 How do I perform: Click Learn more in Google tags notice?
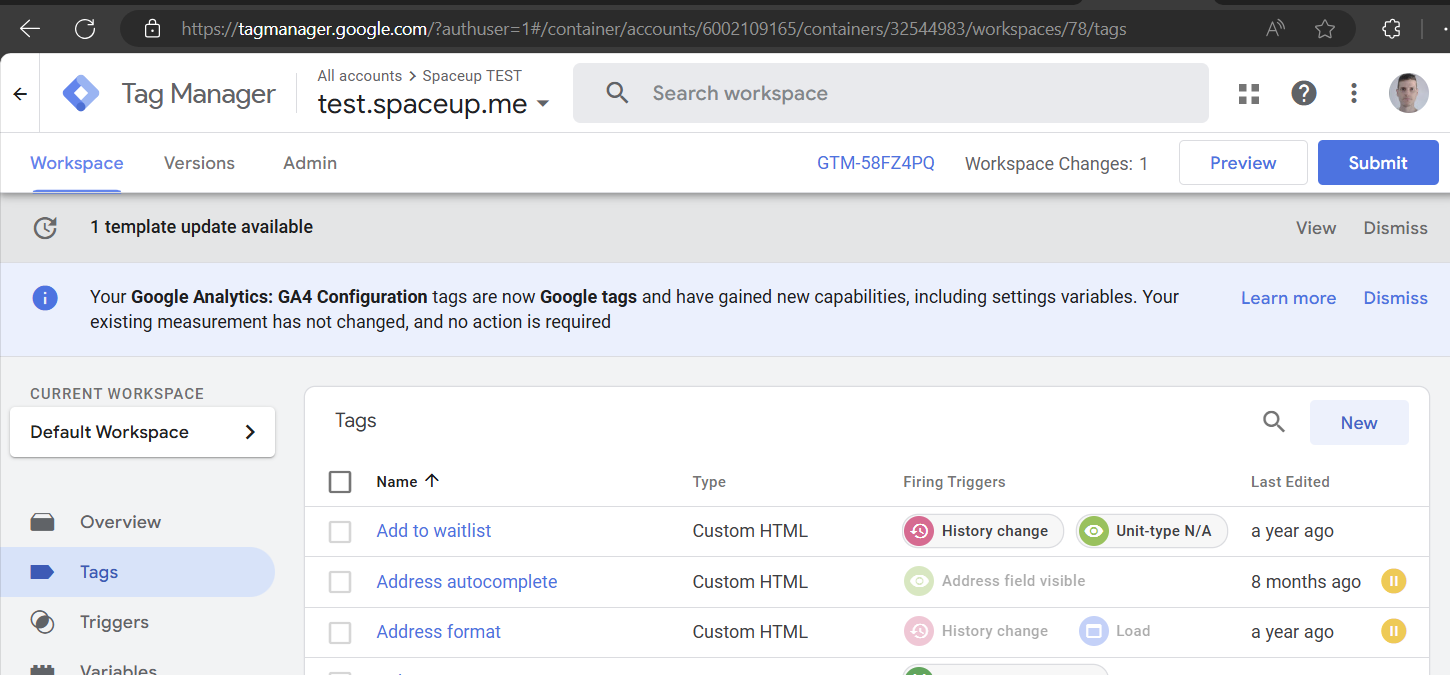tap(1288, 298)
